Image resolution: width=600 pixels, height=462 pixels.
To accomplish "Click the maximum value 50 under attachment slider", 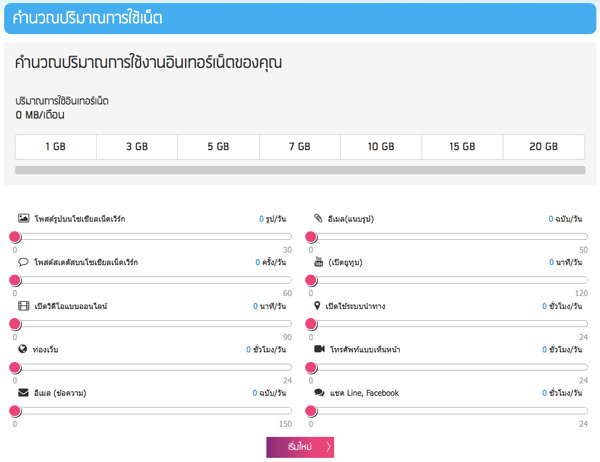I will click(x=584, y=250).
